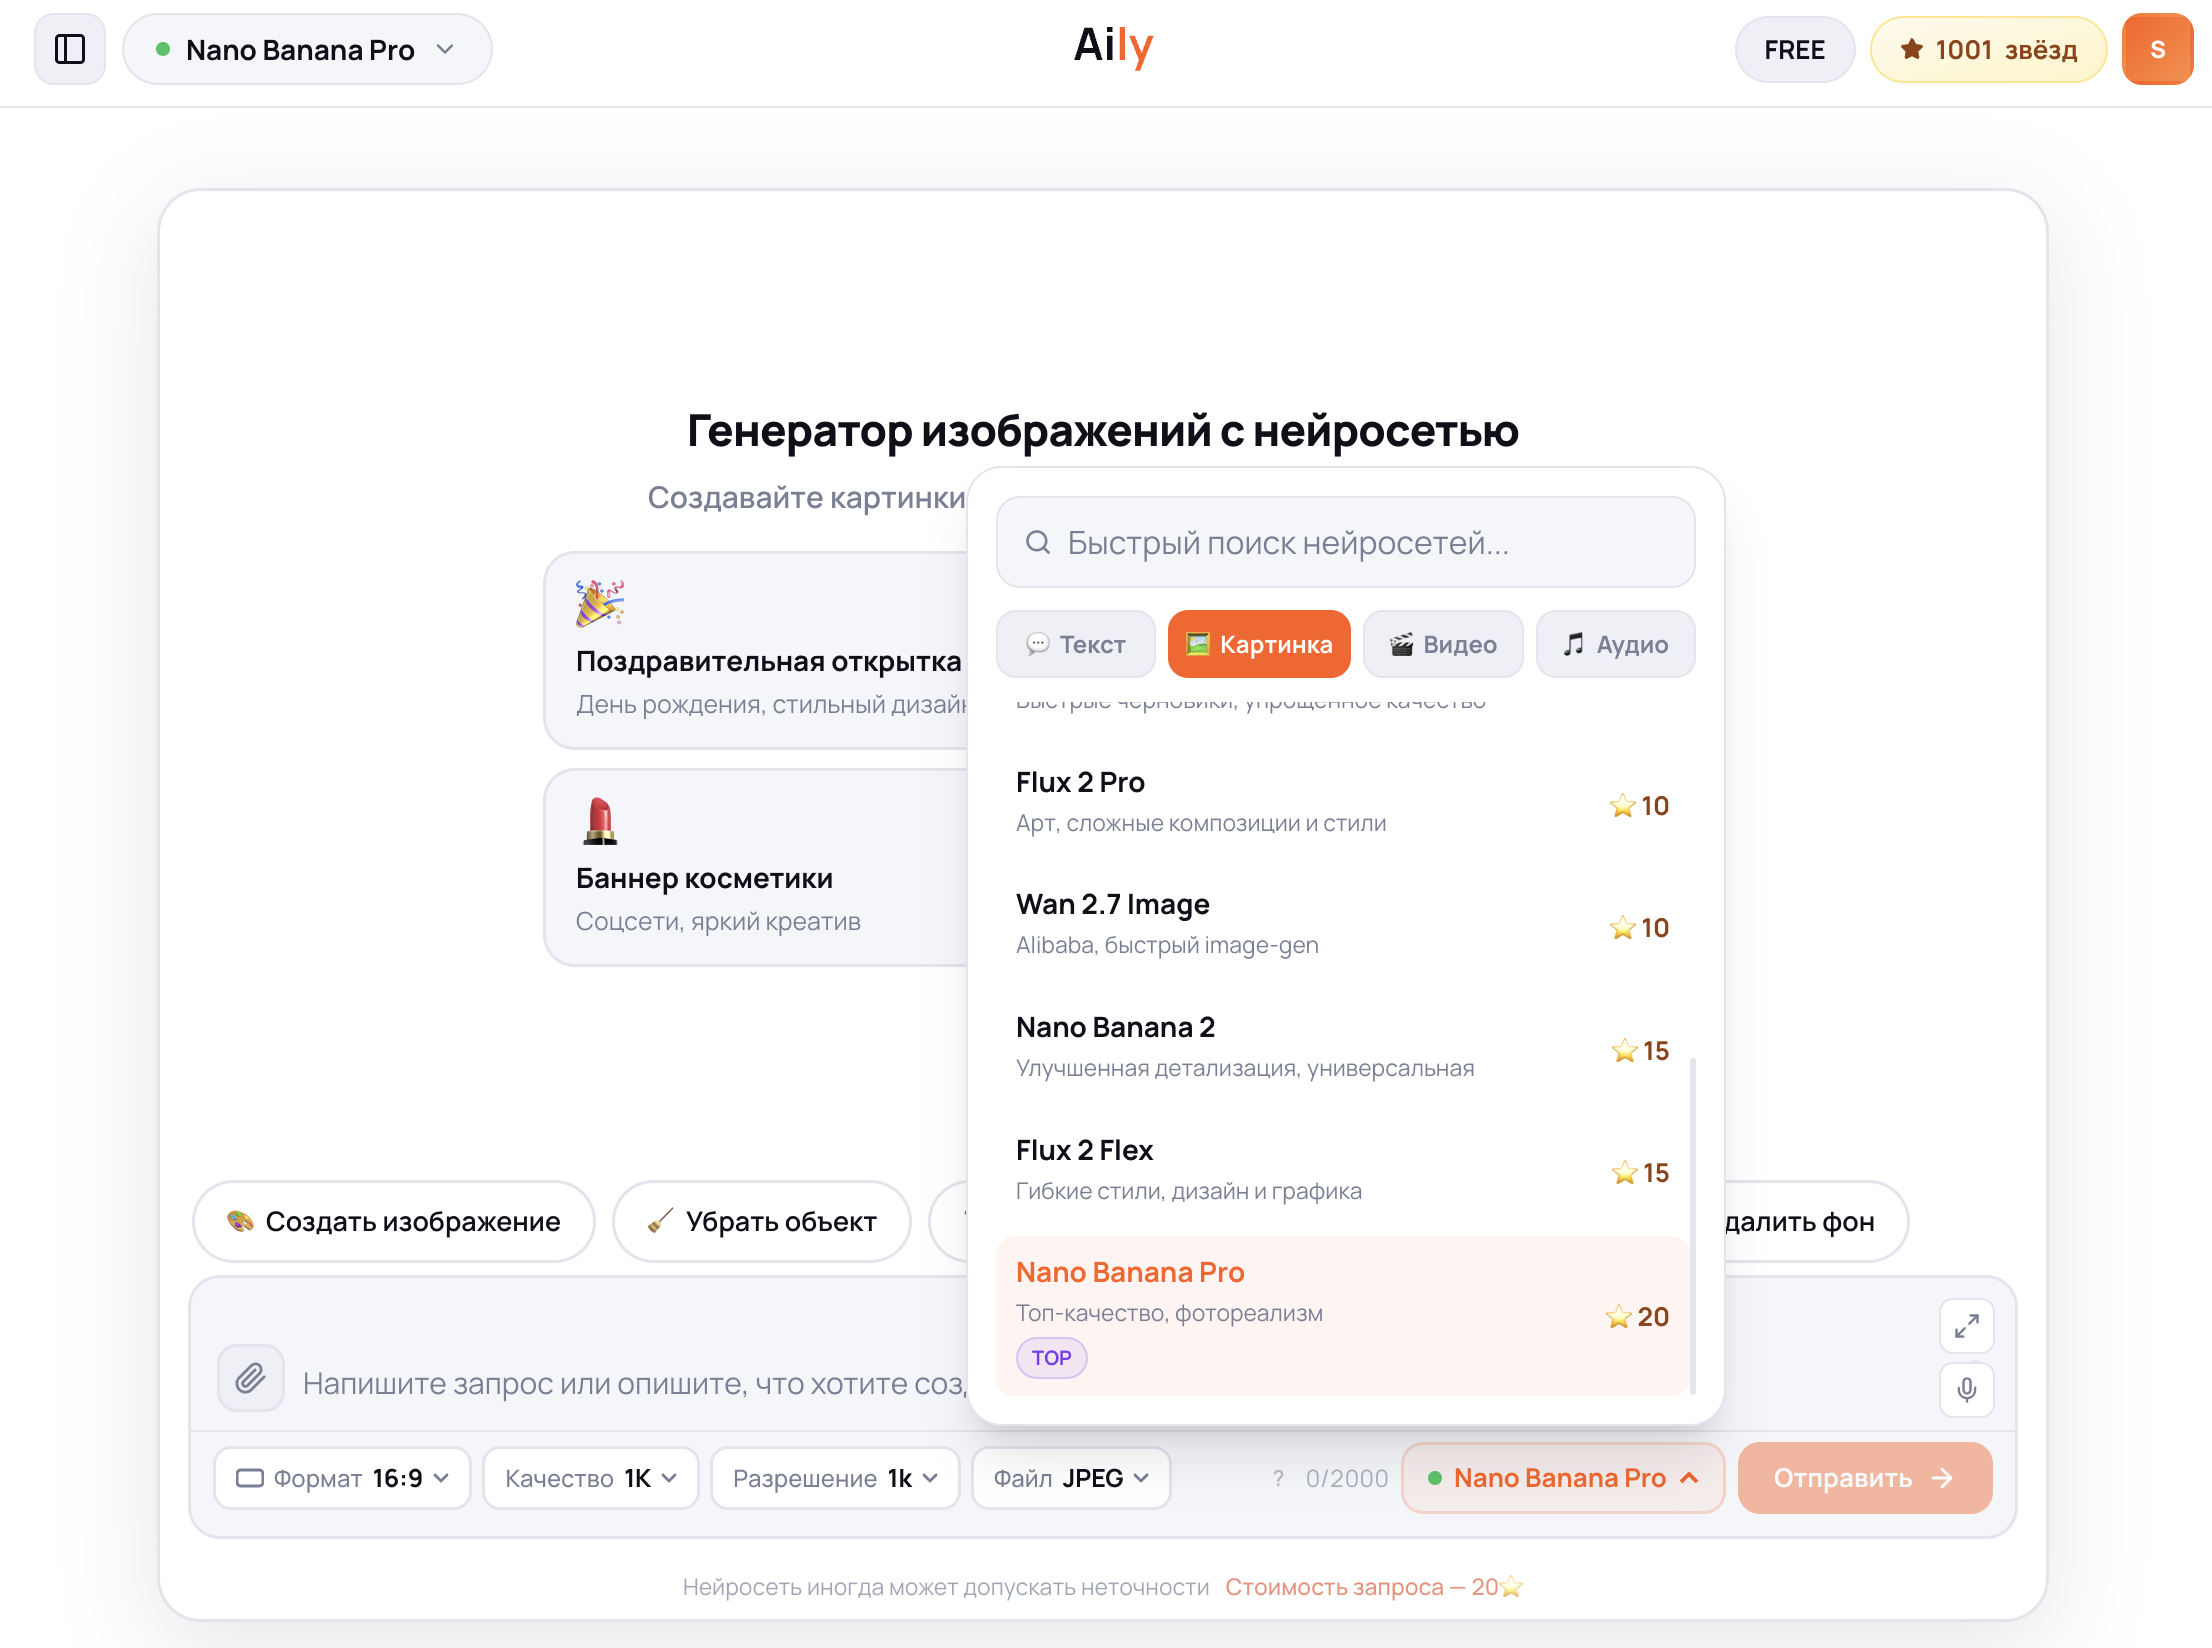Screen dimensions: 2212x1648
Task: Click the description Арт, сложные композиции и стили
Action: 1201,823
